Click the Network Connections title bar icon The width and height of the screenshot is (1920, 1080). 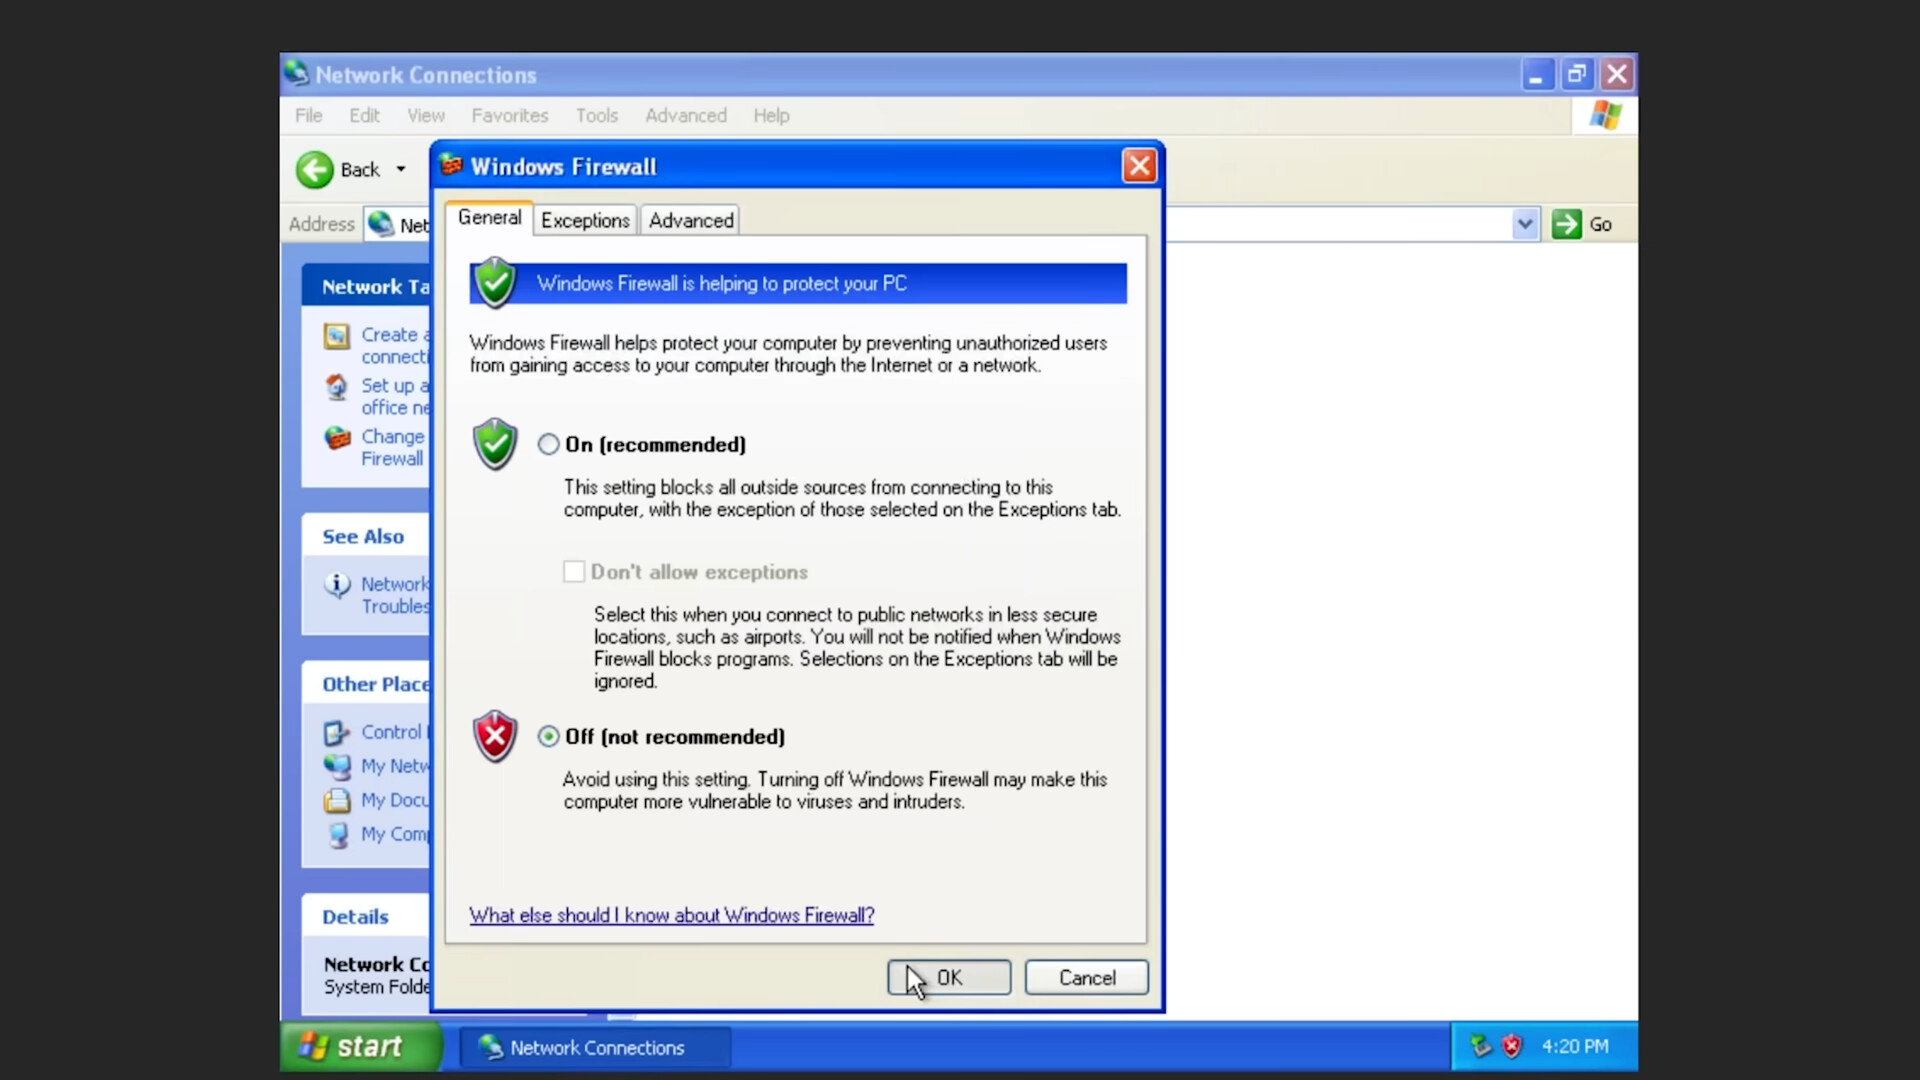pyautogui.click(x=296, y=73)
